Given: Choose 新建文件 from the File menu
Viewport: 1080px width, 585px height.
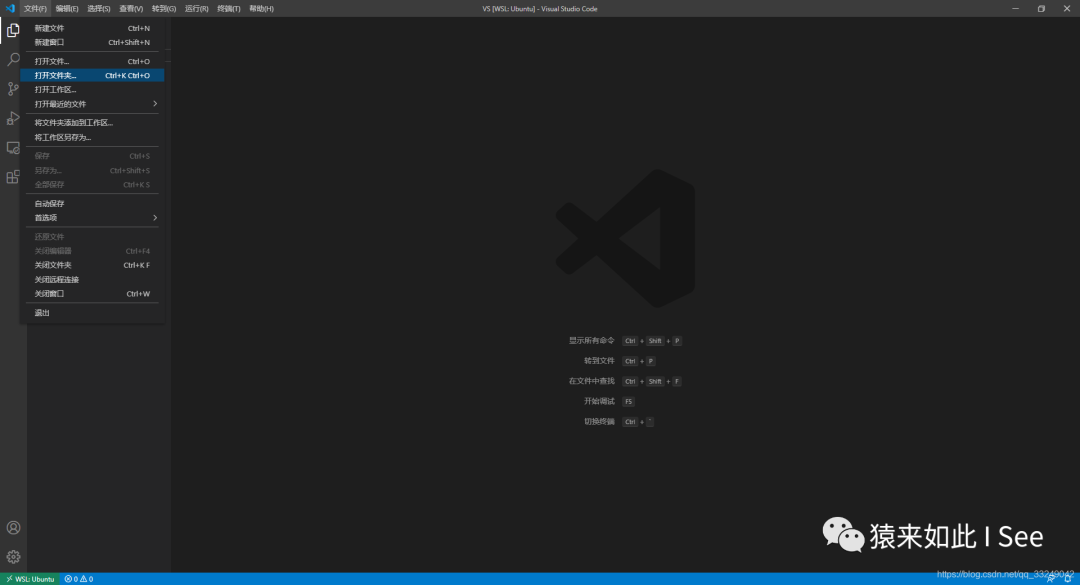Looking at the screenshot, I should point(92,28).
